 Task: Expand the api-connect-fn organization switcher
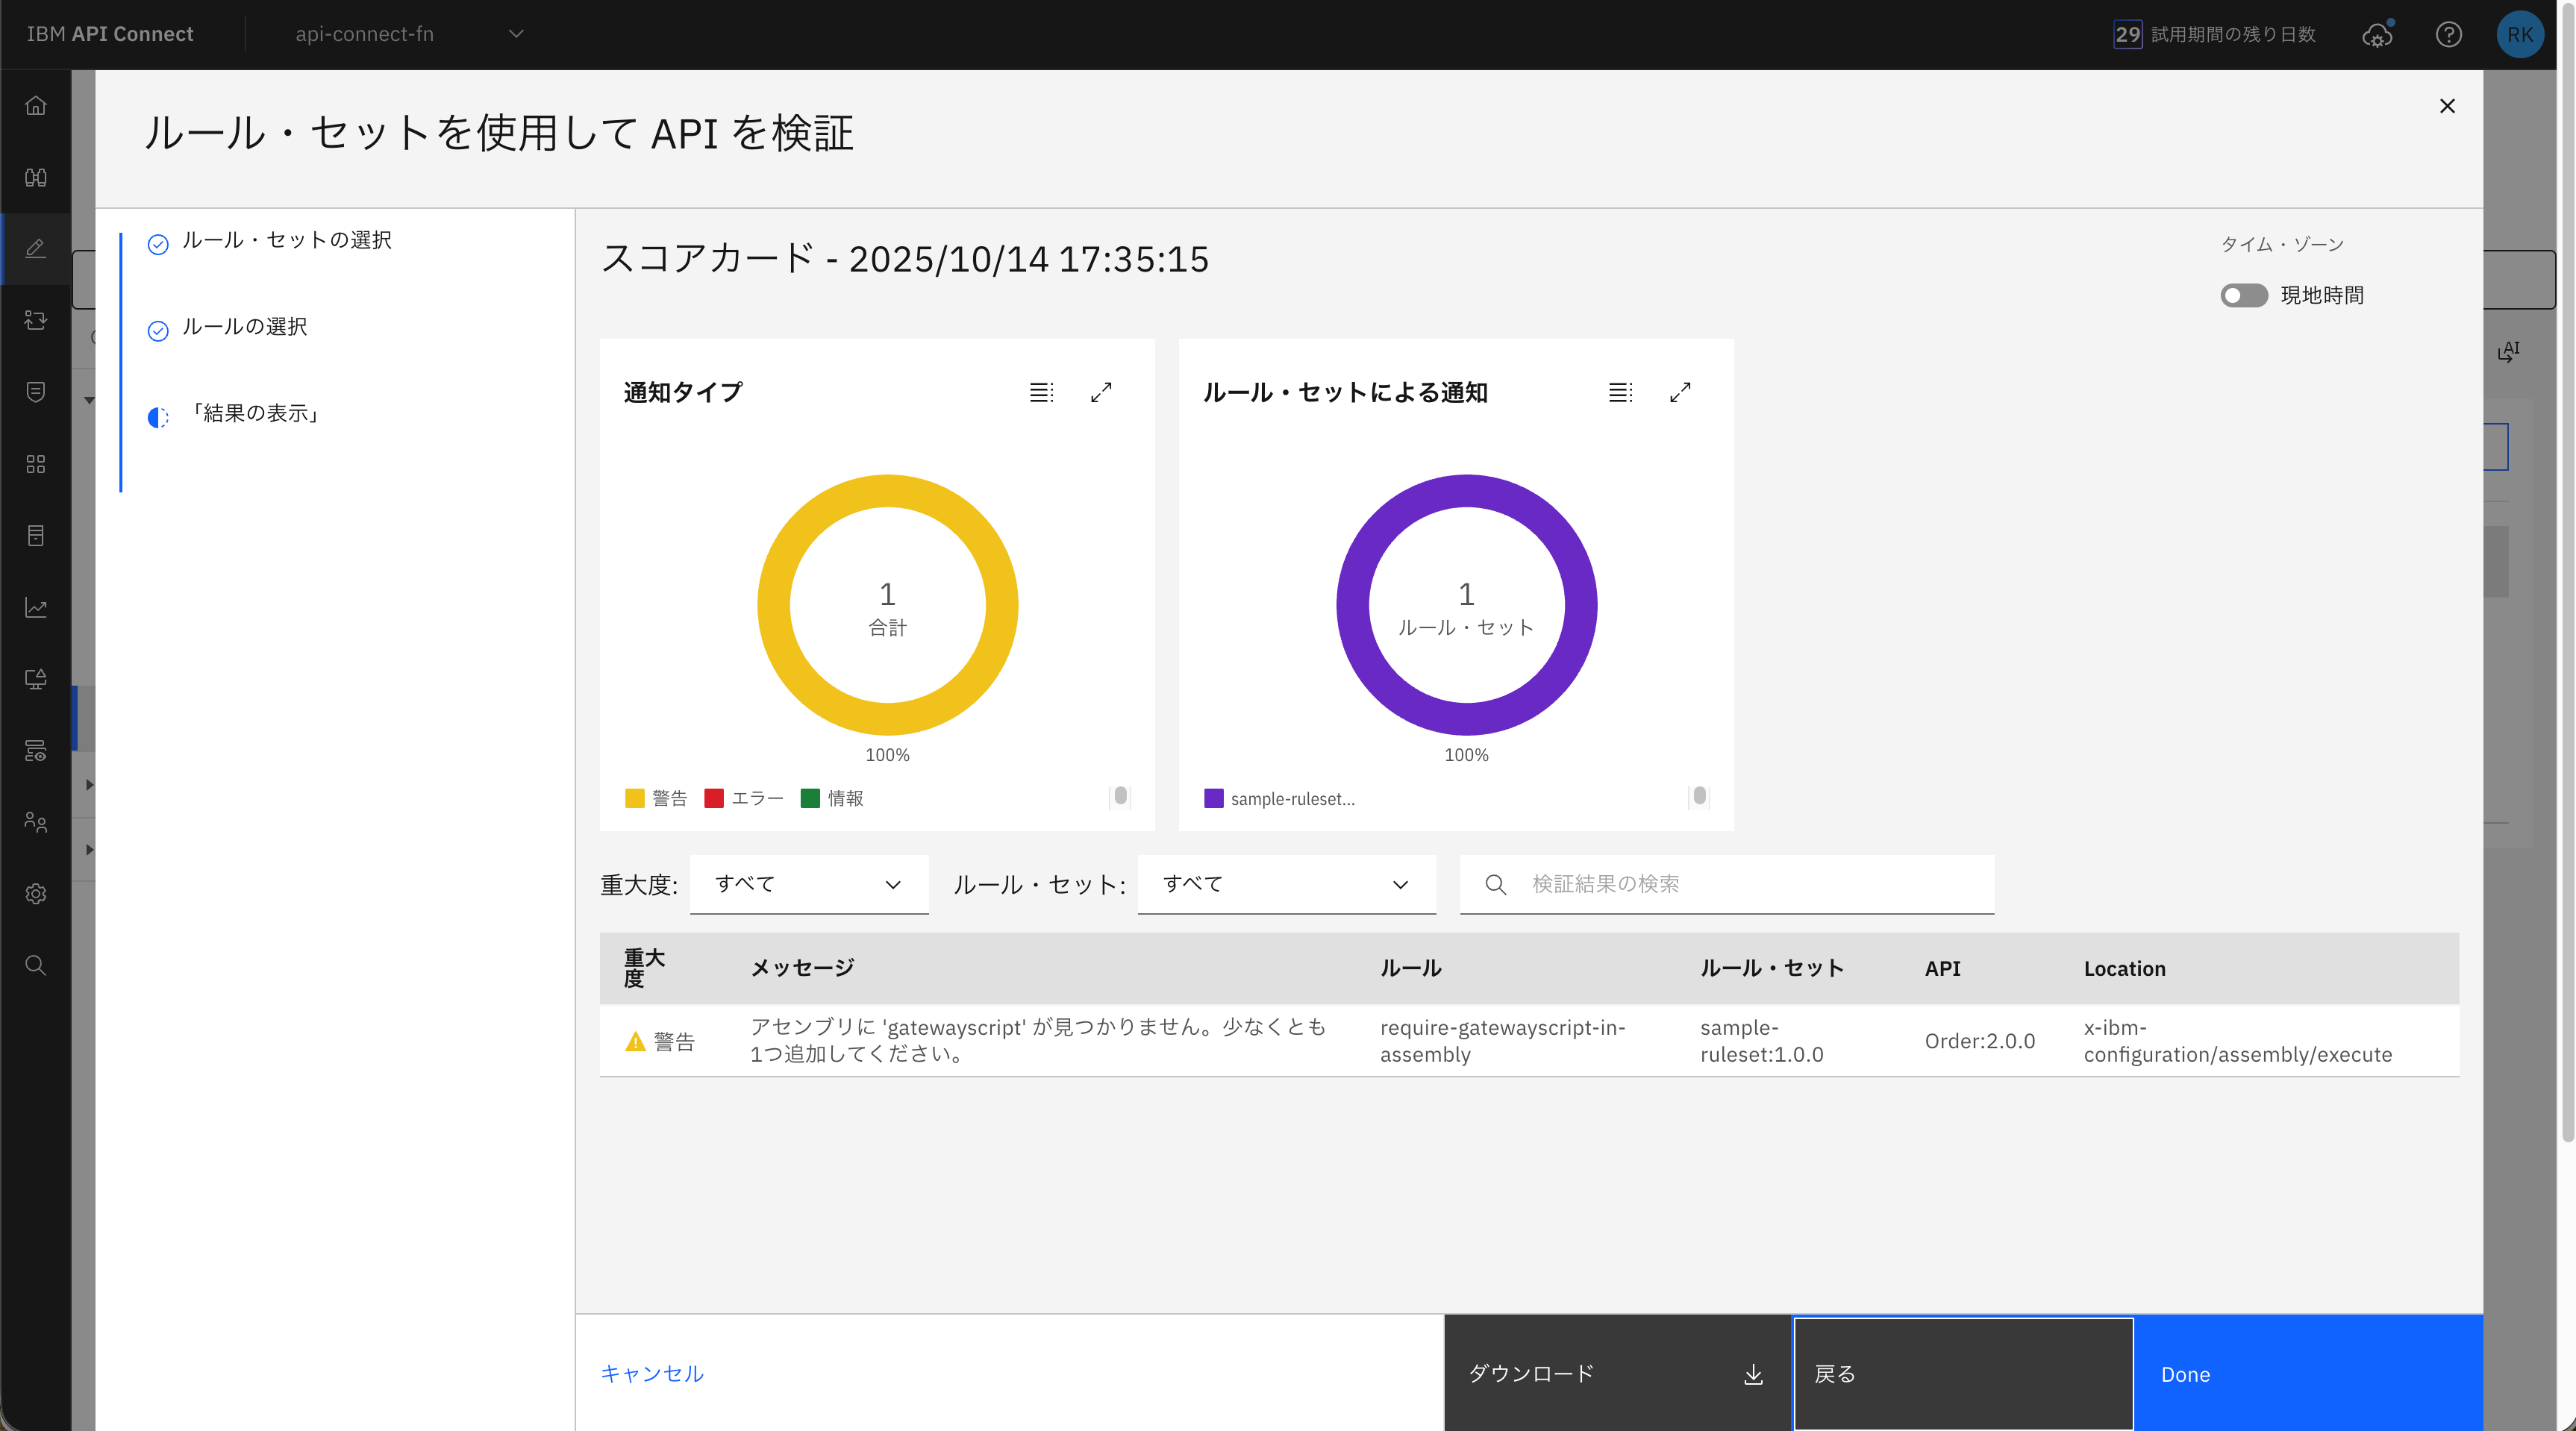point(408,34)
